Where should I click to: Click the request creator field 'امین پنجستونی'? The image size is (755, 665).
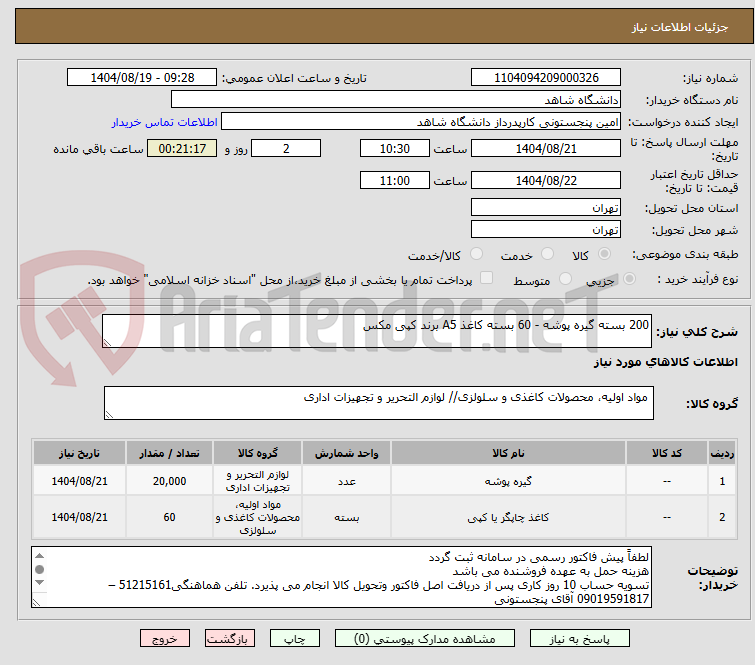[421, 122]
